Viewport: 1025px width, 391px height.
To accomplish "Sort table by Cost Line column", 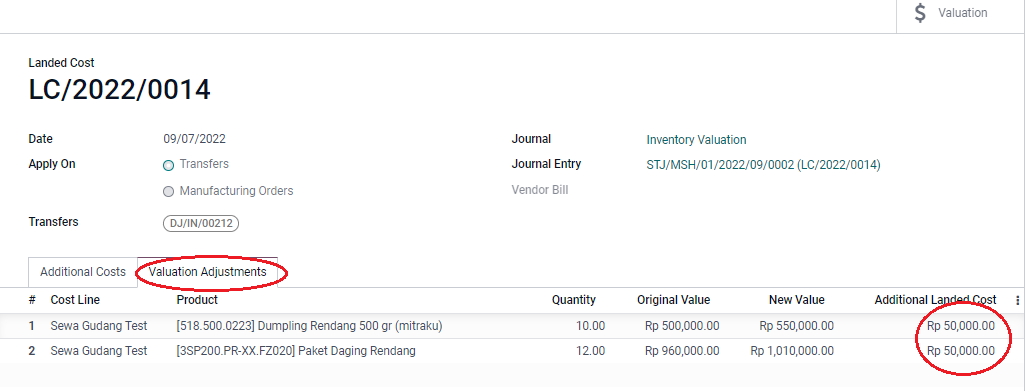I will click(x=75, y=300).
